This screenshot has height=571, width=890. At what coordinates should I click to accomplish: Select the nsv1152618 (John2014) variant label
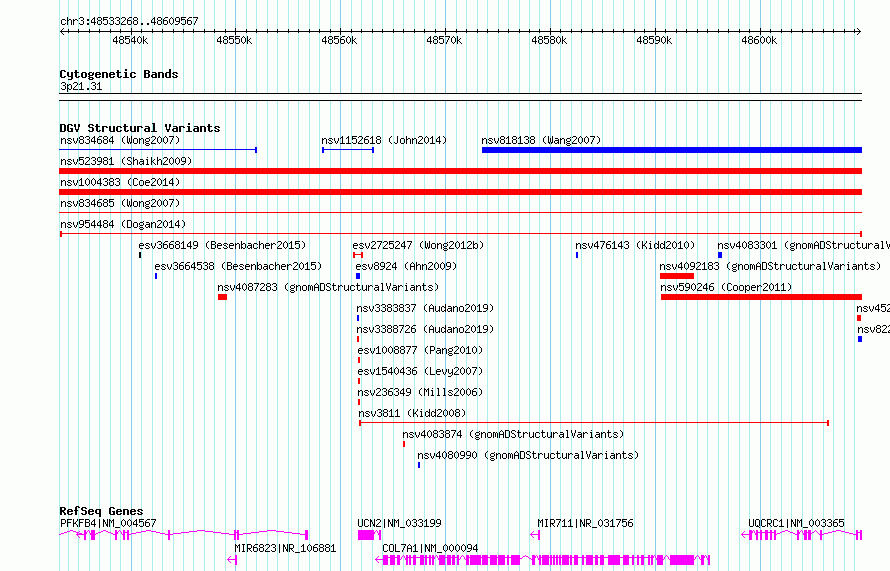[x=384, y=140]
